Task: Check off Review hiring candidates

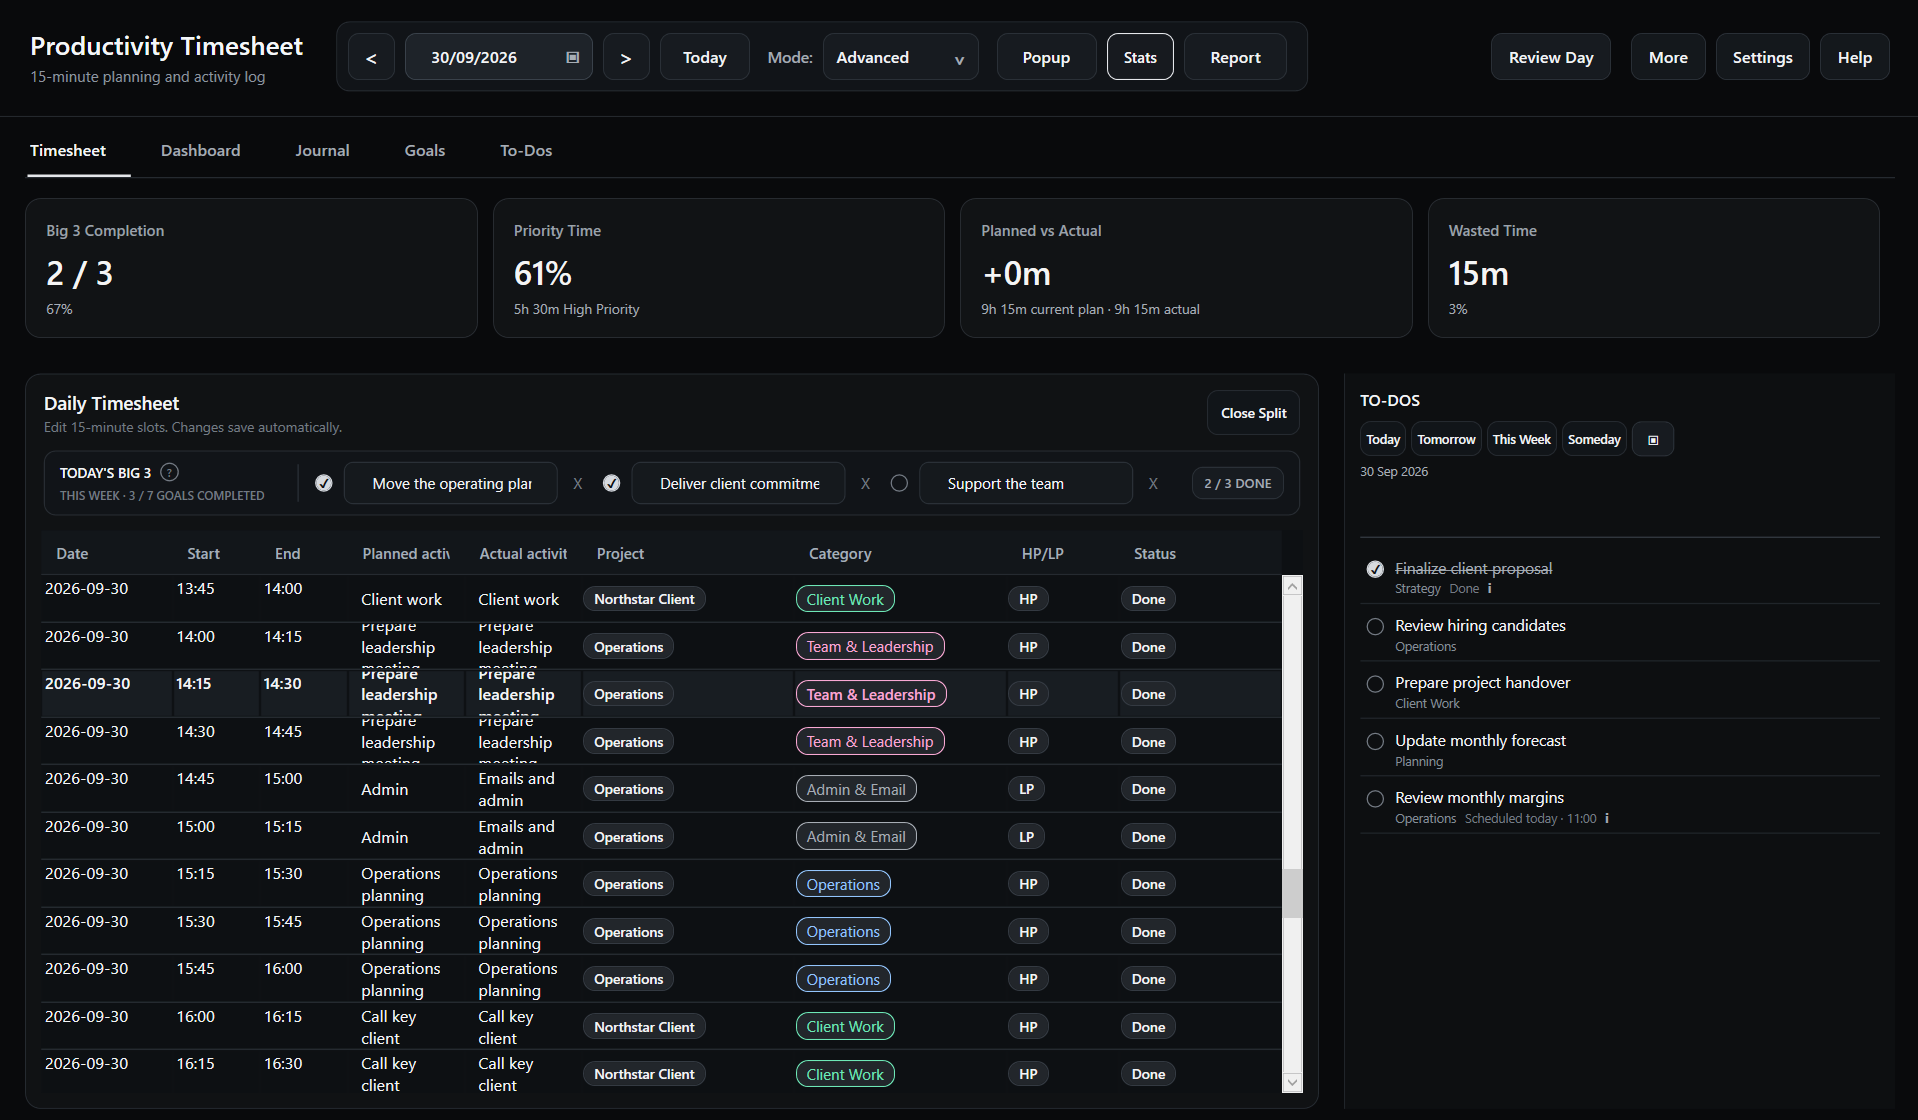Action: tap(1375, 626)
